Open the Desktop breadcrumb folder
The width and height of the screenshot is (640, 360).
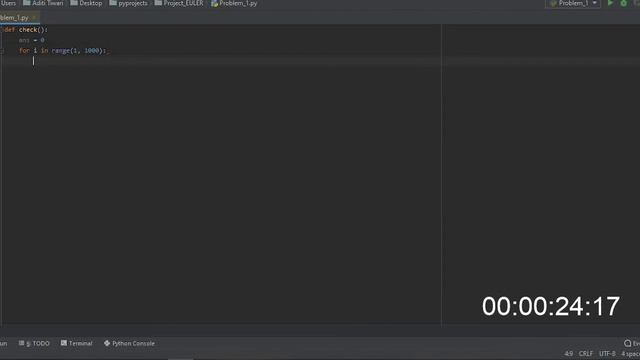(x=86, y=3)
